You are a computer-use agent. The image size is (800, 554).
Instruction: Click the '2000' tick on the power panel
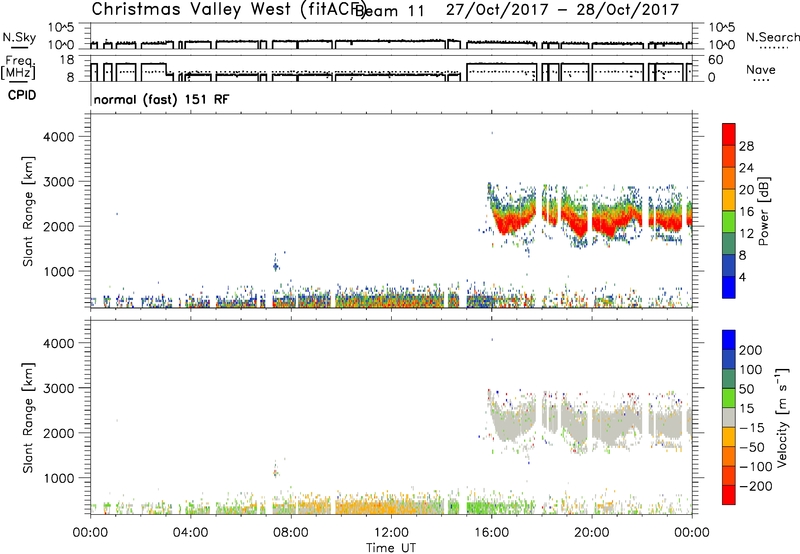[59, 226]
